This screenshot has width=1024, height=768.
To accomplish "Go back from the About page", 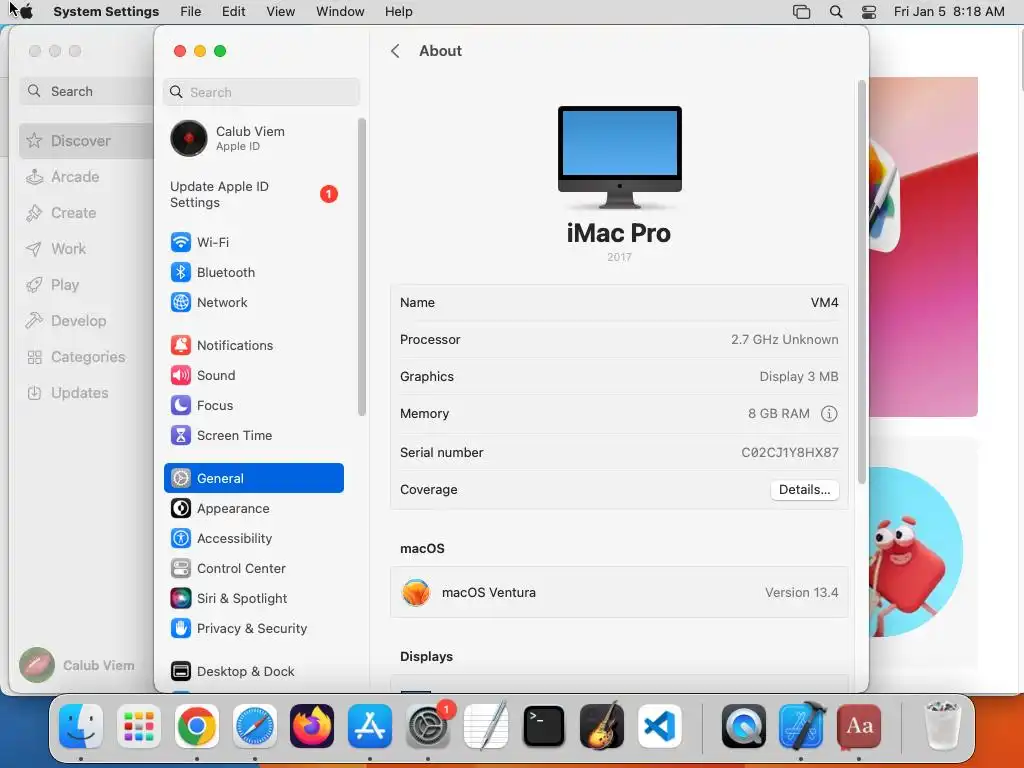I will pos(395,51).
